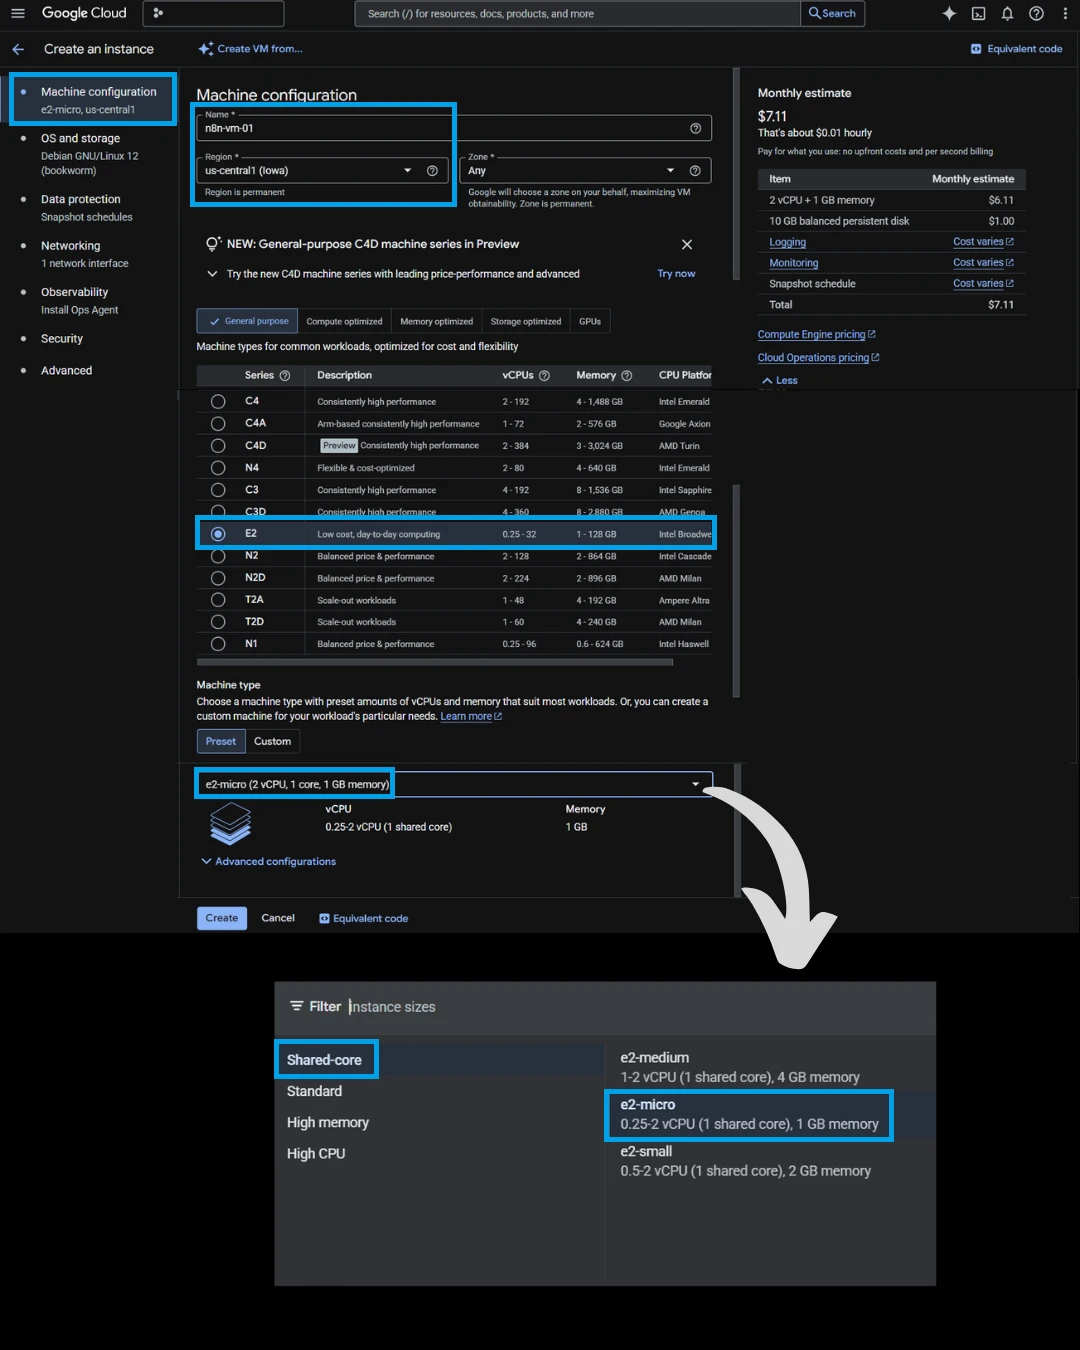This screenshot has height=1350, width=1080.
Task: Select the E2 series radio button
Action: 218,534
